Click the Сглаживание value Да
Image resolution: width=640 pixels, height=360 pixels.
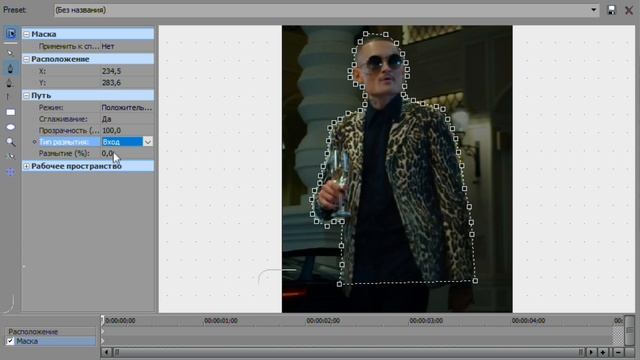(106, 119)
